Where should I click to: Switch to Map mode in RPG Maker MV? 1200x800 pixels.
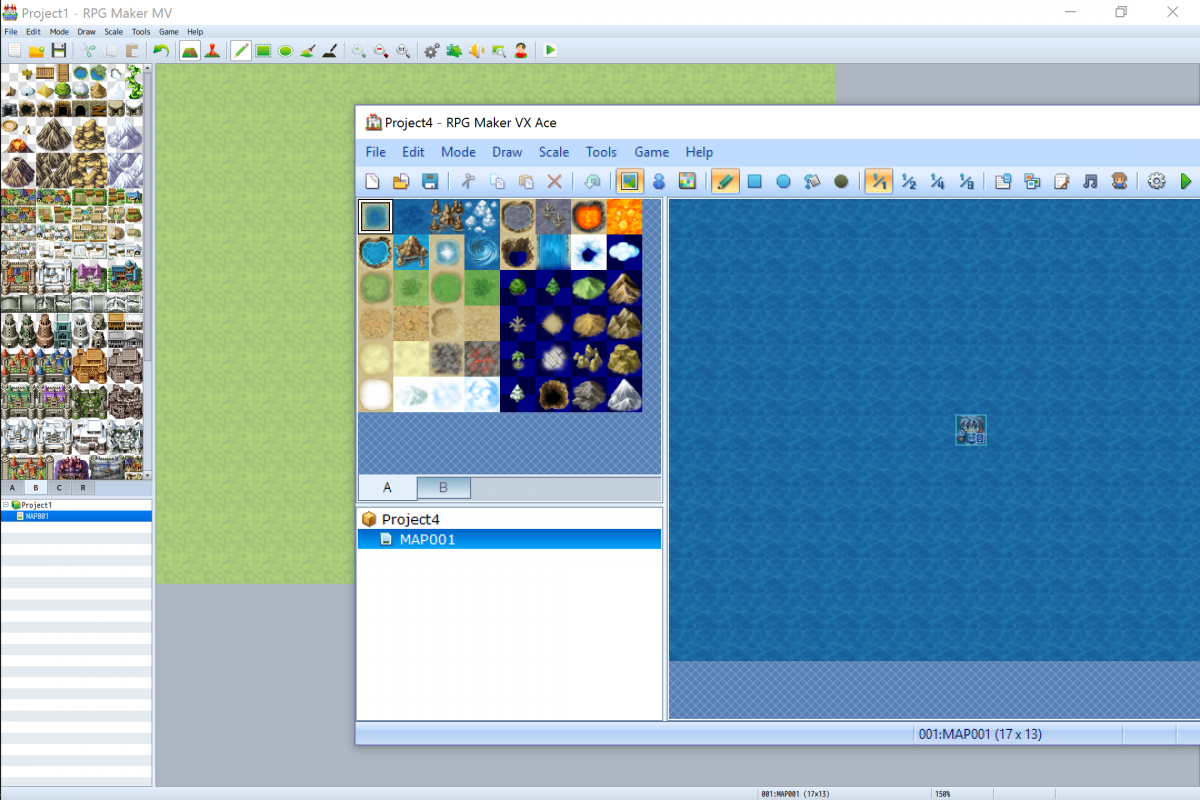point(190,50)
